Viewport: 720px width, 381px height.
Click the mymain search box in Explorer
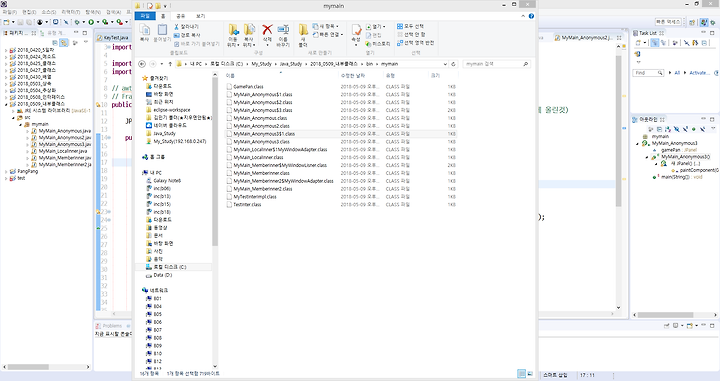pos(496,64)
